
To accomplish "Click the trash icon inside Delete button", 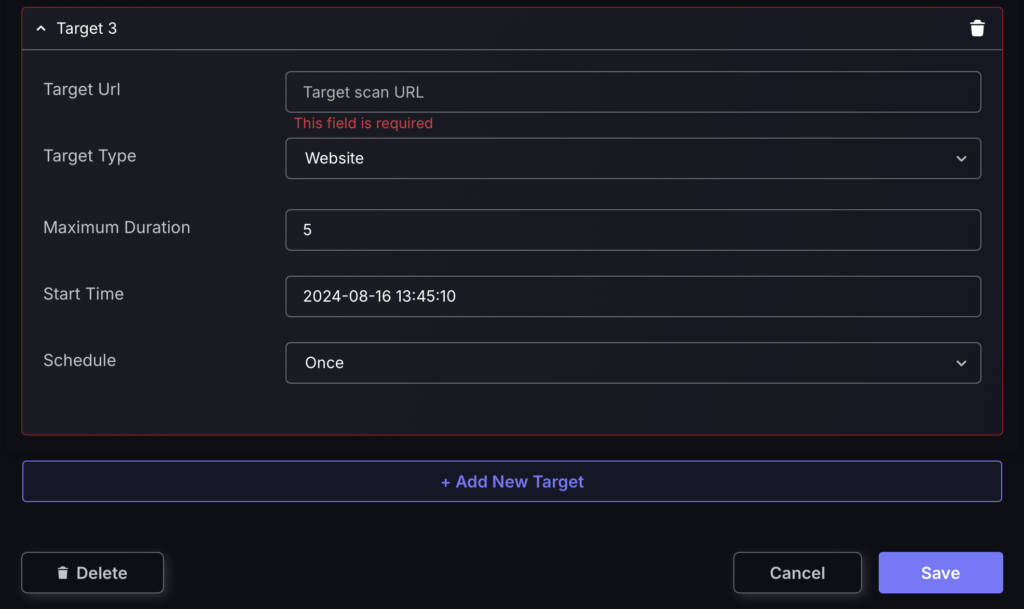I will (63, 572).
